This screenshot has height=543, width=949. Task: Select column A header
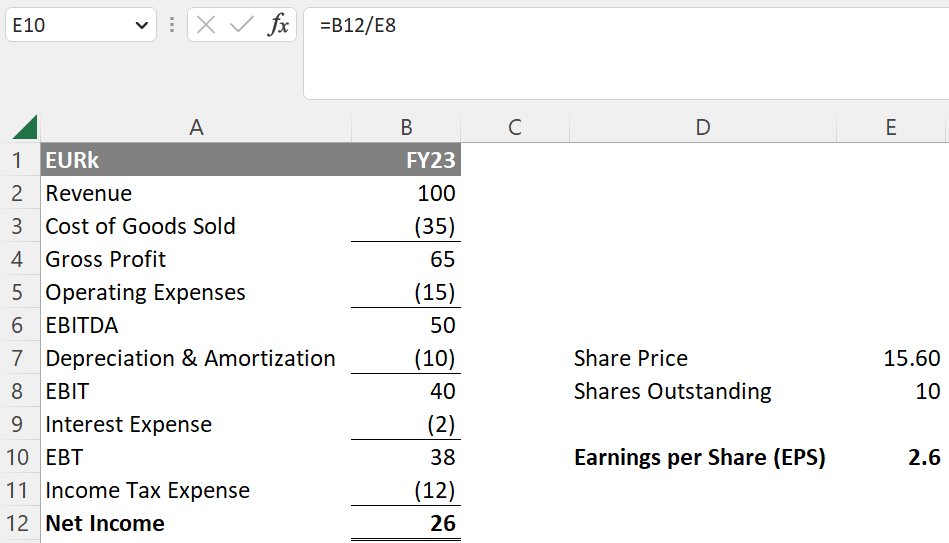tap(196, 127)
